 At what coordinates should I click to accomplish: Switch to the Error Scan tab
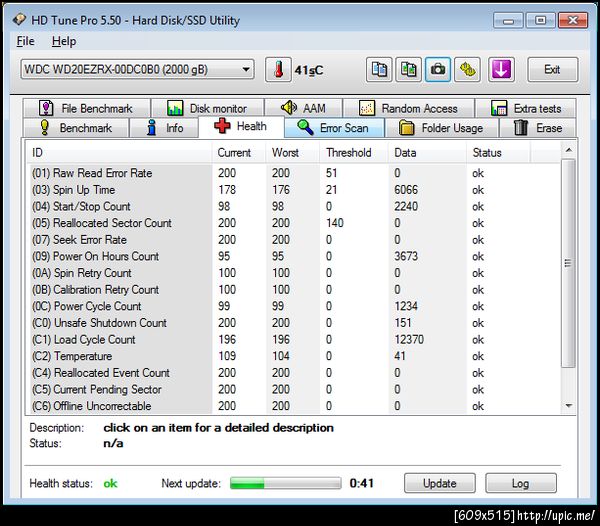[x=334, y=128]
